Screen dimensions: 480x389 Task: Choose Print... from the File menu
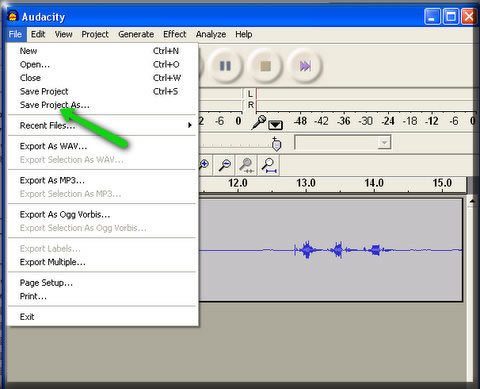point(103,296)
